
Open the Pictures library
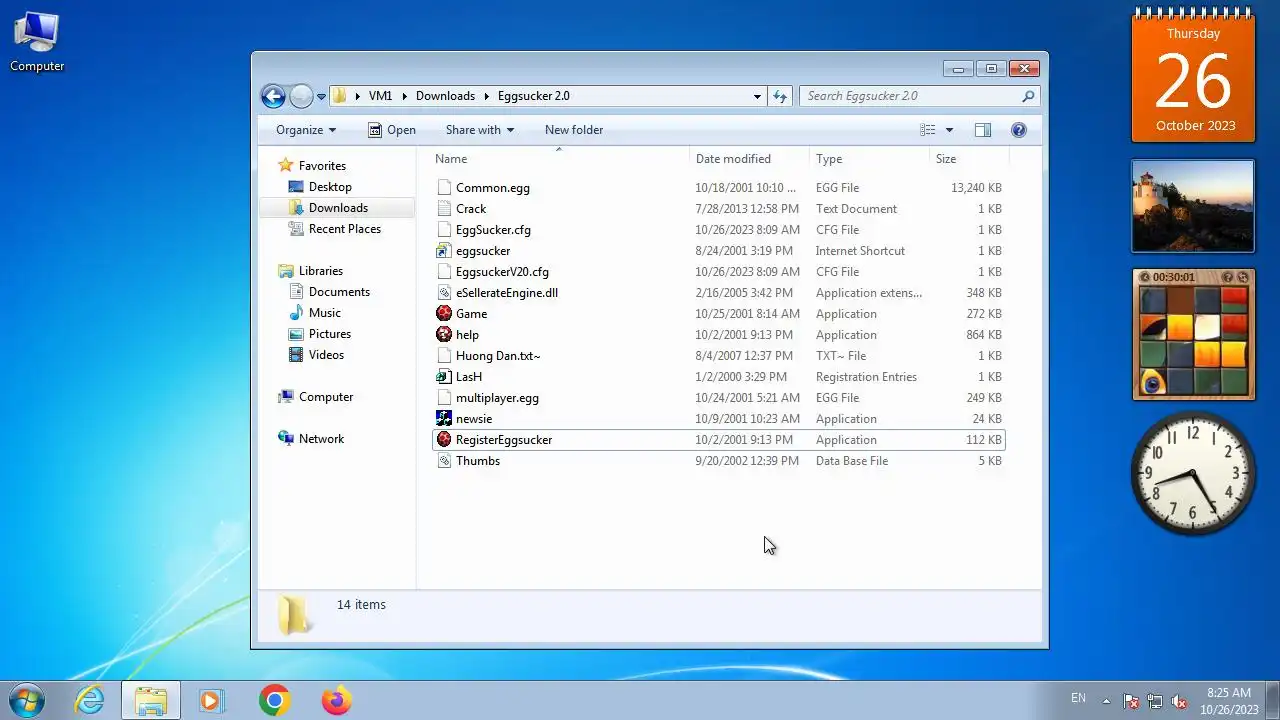pyautogui.click(x=330, y=334)
